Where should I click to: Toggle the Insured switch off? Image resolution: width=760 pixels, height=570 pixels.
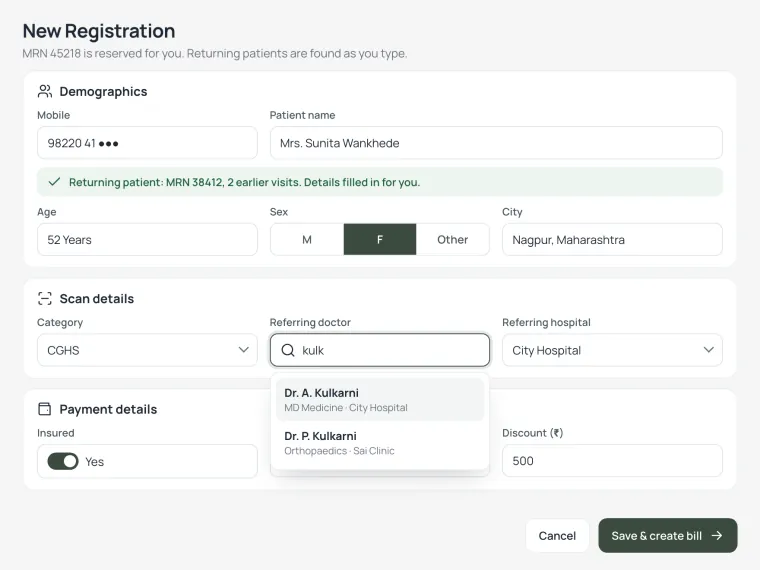[63, 461]
